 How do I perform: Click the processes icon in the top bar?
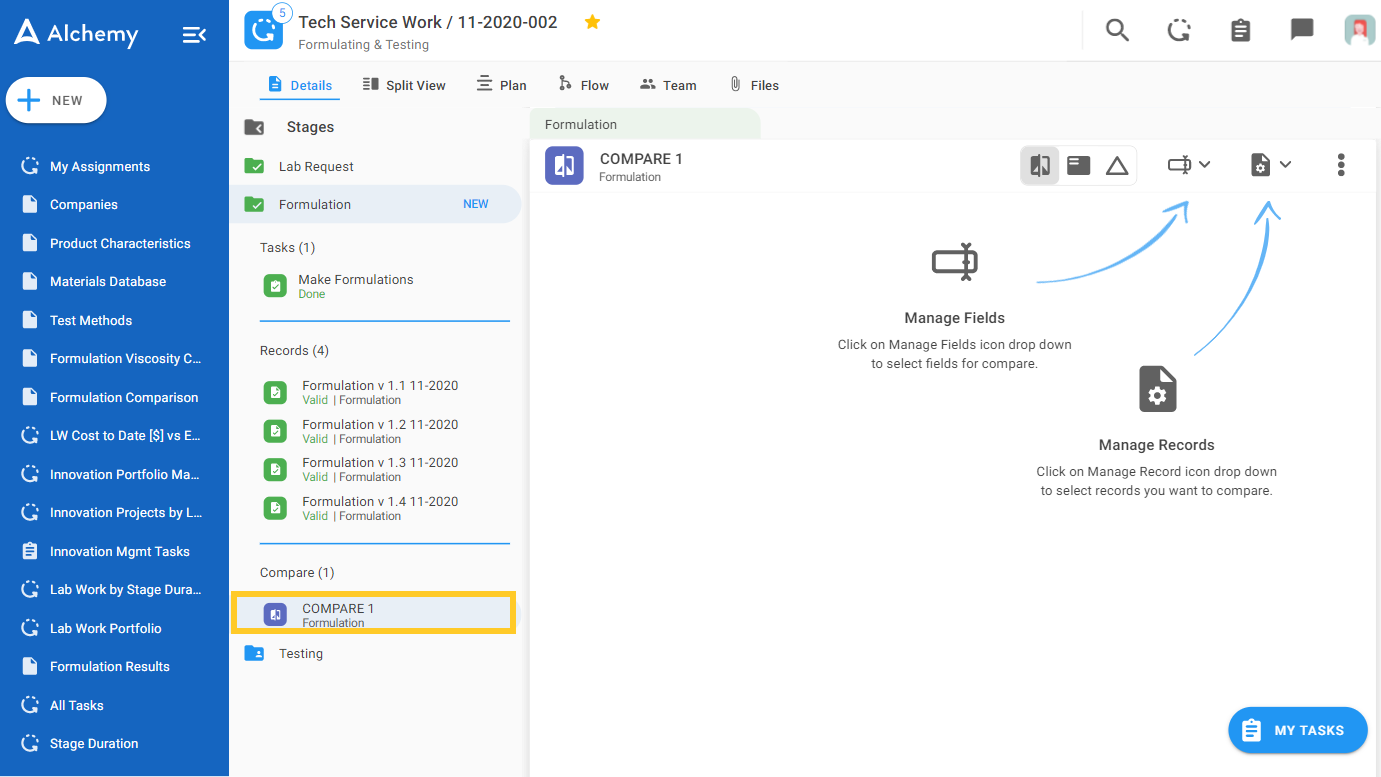1179,30
